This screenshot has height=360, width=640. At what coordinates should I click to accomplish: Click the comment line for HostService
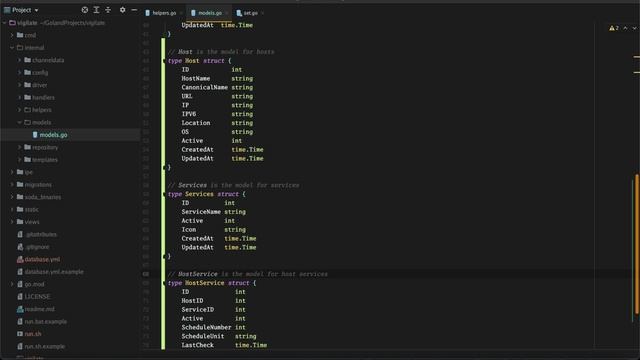tap(248, 274)
